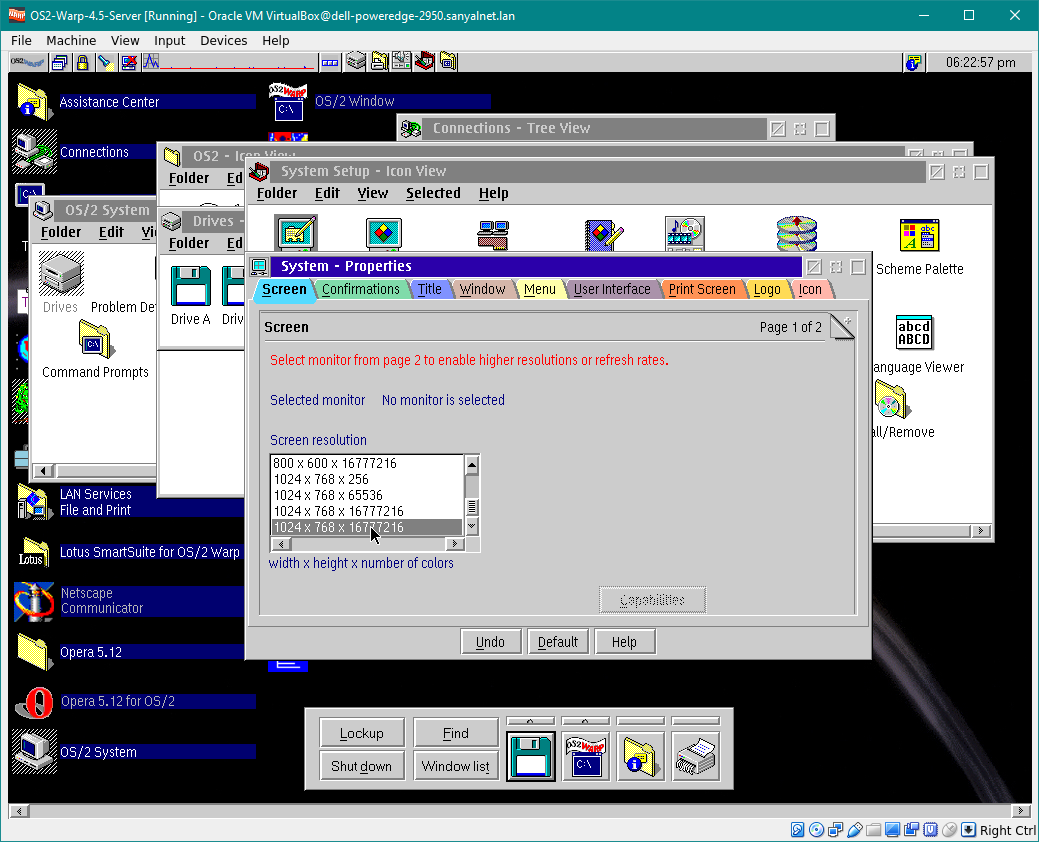Open the VirtualBox Devices menu
This screenshot has height=842, width=1039.
(x=223, y=40)
